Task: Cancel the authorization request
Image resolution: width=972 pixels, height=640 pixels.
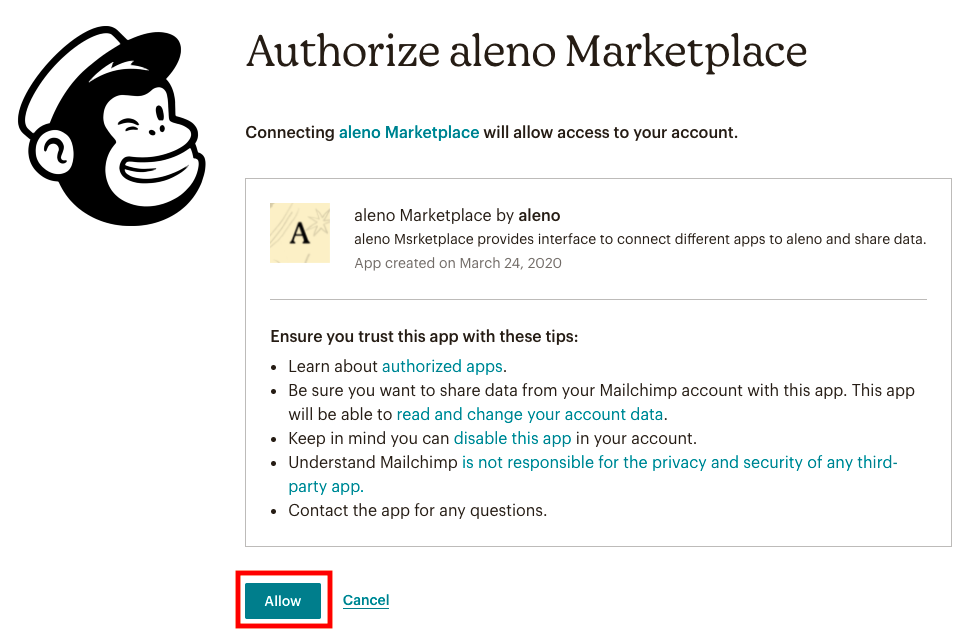Action: click(366, 600)
